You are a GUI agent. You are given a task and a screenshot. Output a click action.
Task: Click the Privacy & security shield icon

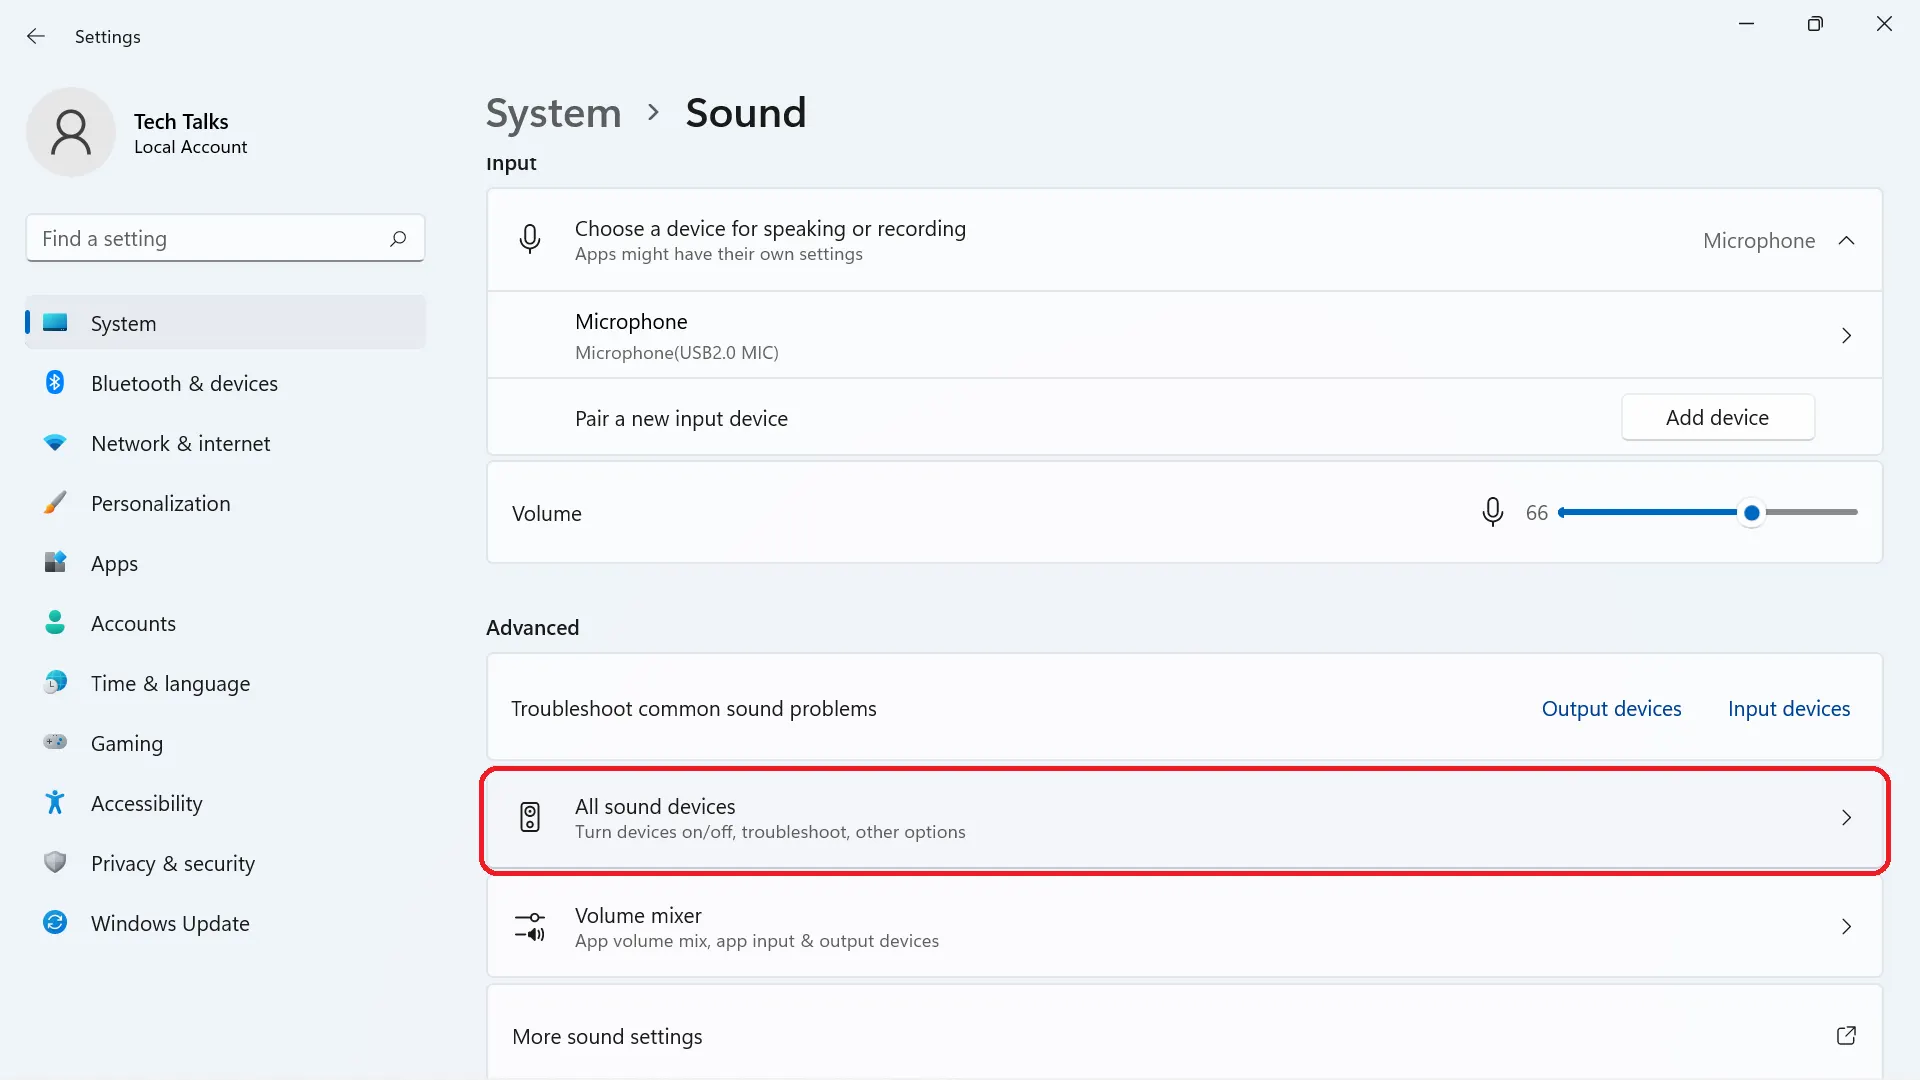point(55,862)
